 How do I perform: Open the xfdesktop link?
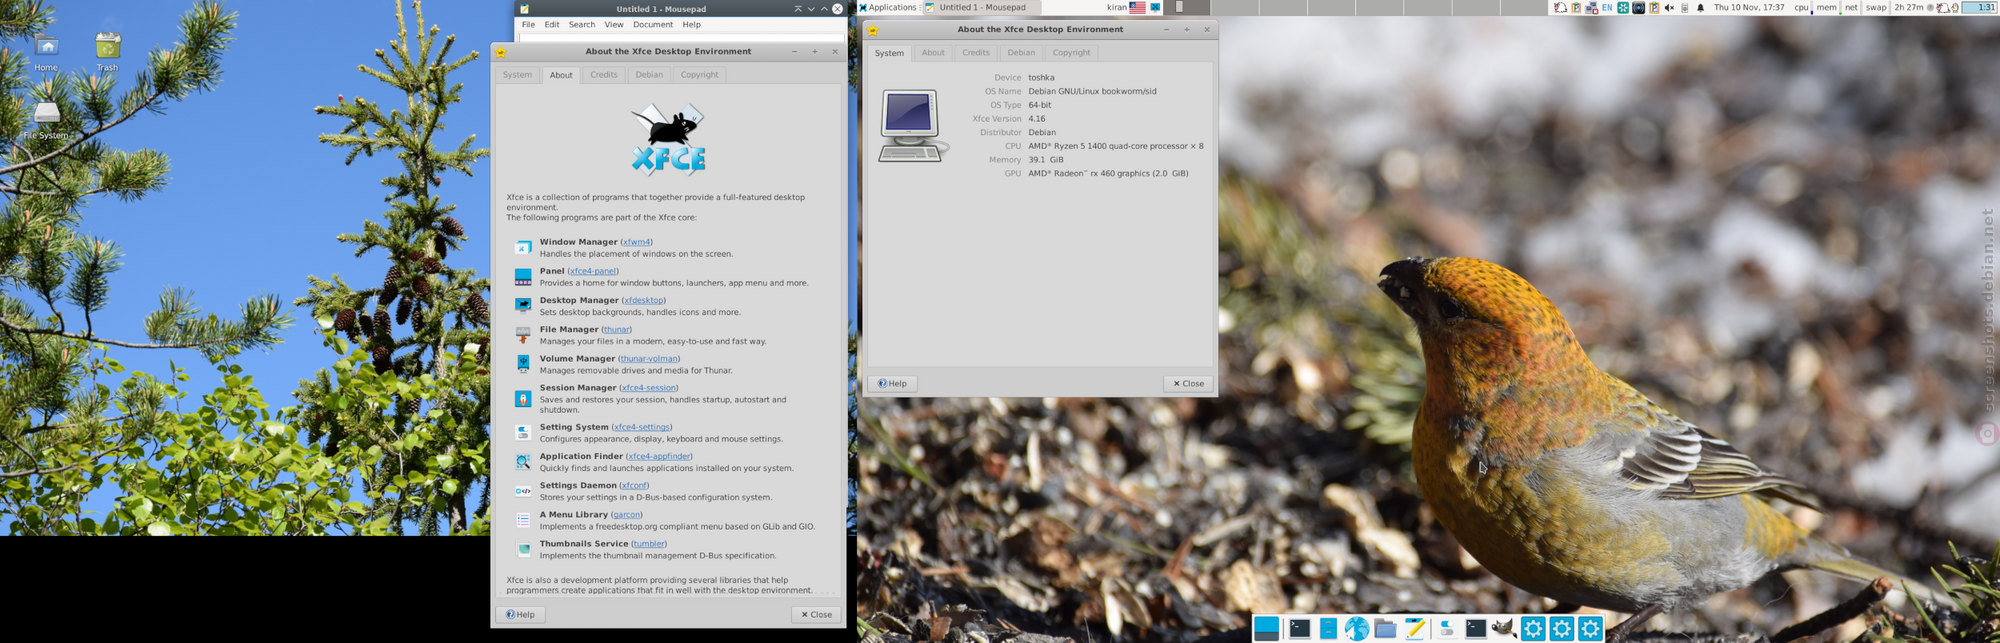(x=644, y=300)
